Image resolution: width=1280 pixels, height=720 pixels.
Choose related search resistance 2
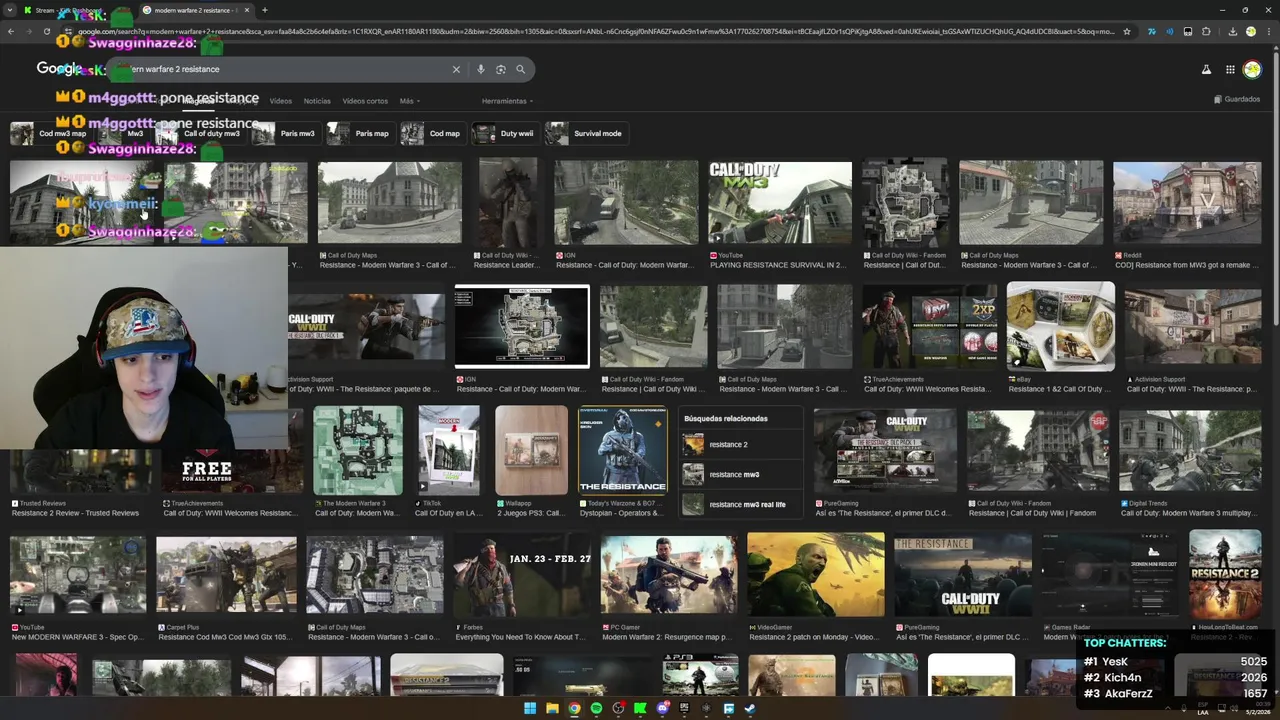point(741,444)
